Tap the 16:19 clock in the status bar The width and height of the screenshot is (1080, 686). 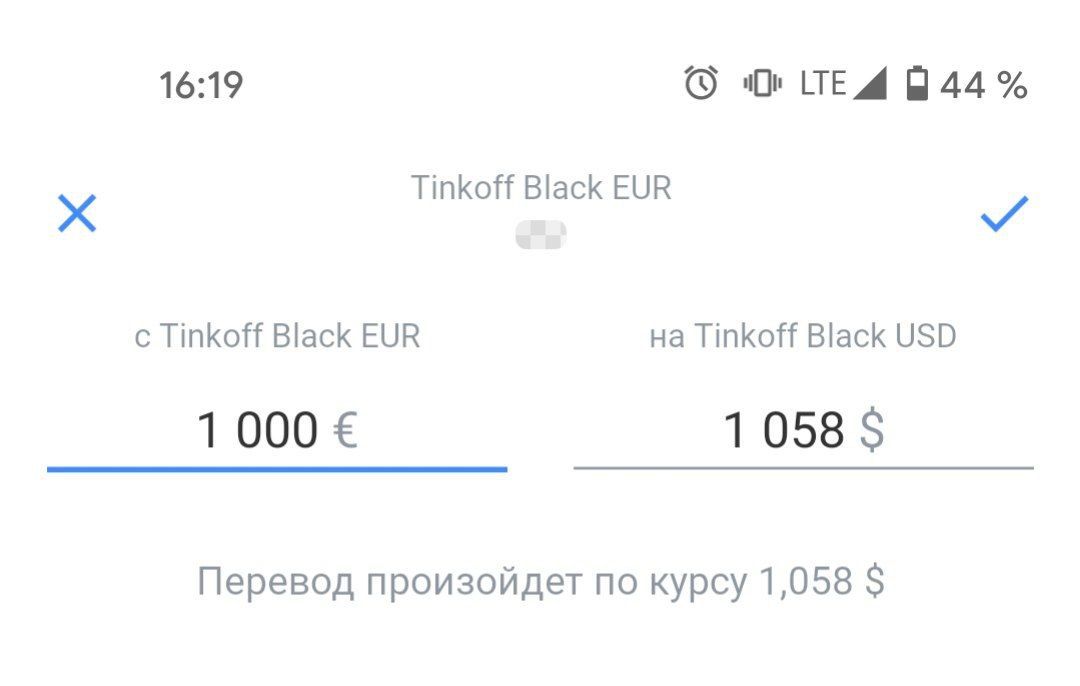click(x=201, y=85)
